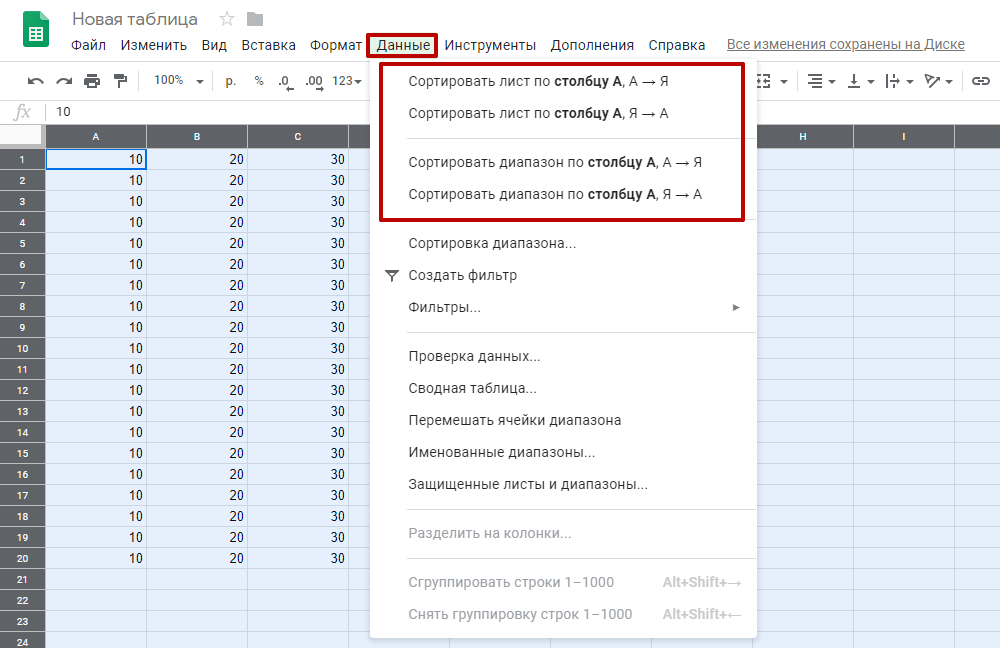Click cell B5 containing 20
The image size is (1000, 648).
point(197,244)
